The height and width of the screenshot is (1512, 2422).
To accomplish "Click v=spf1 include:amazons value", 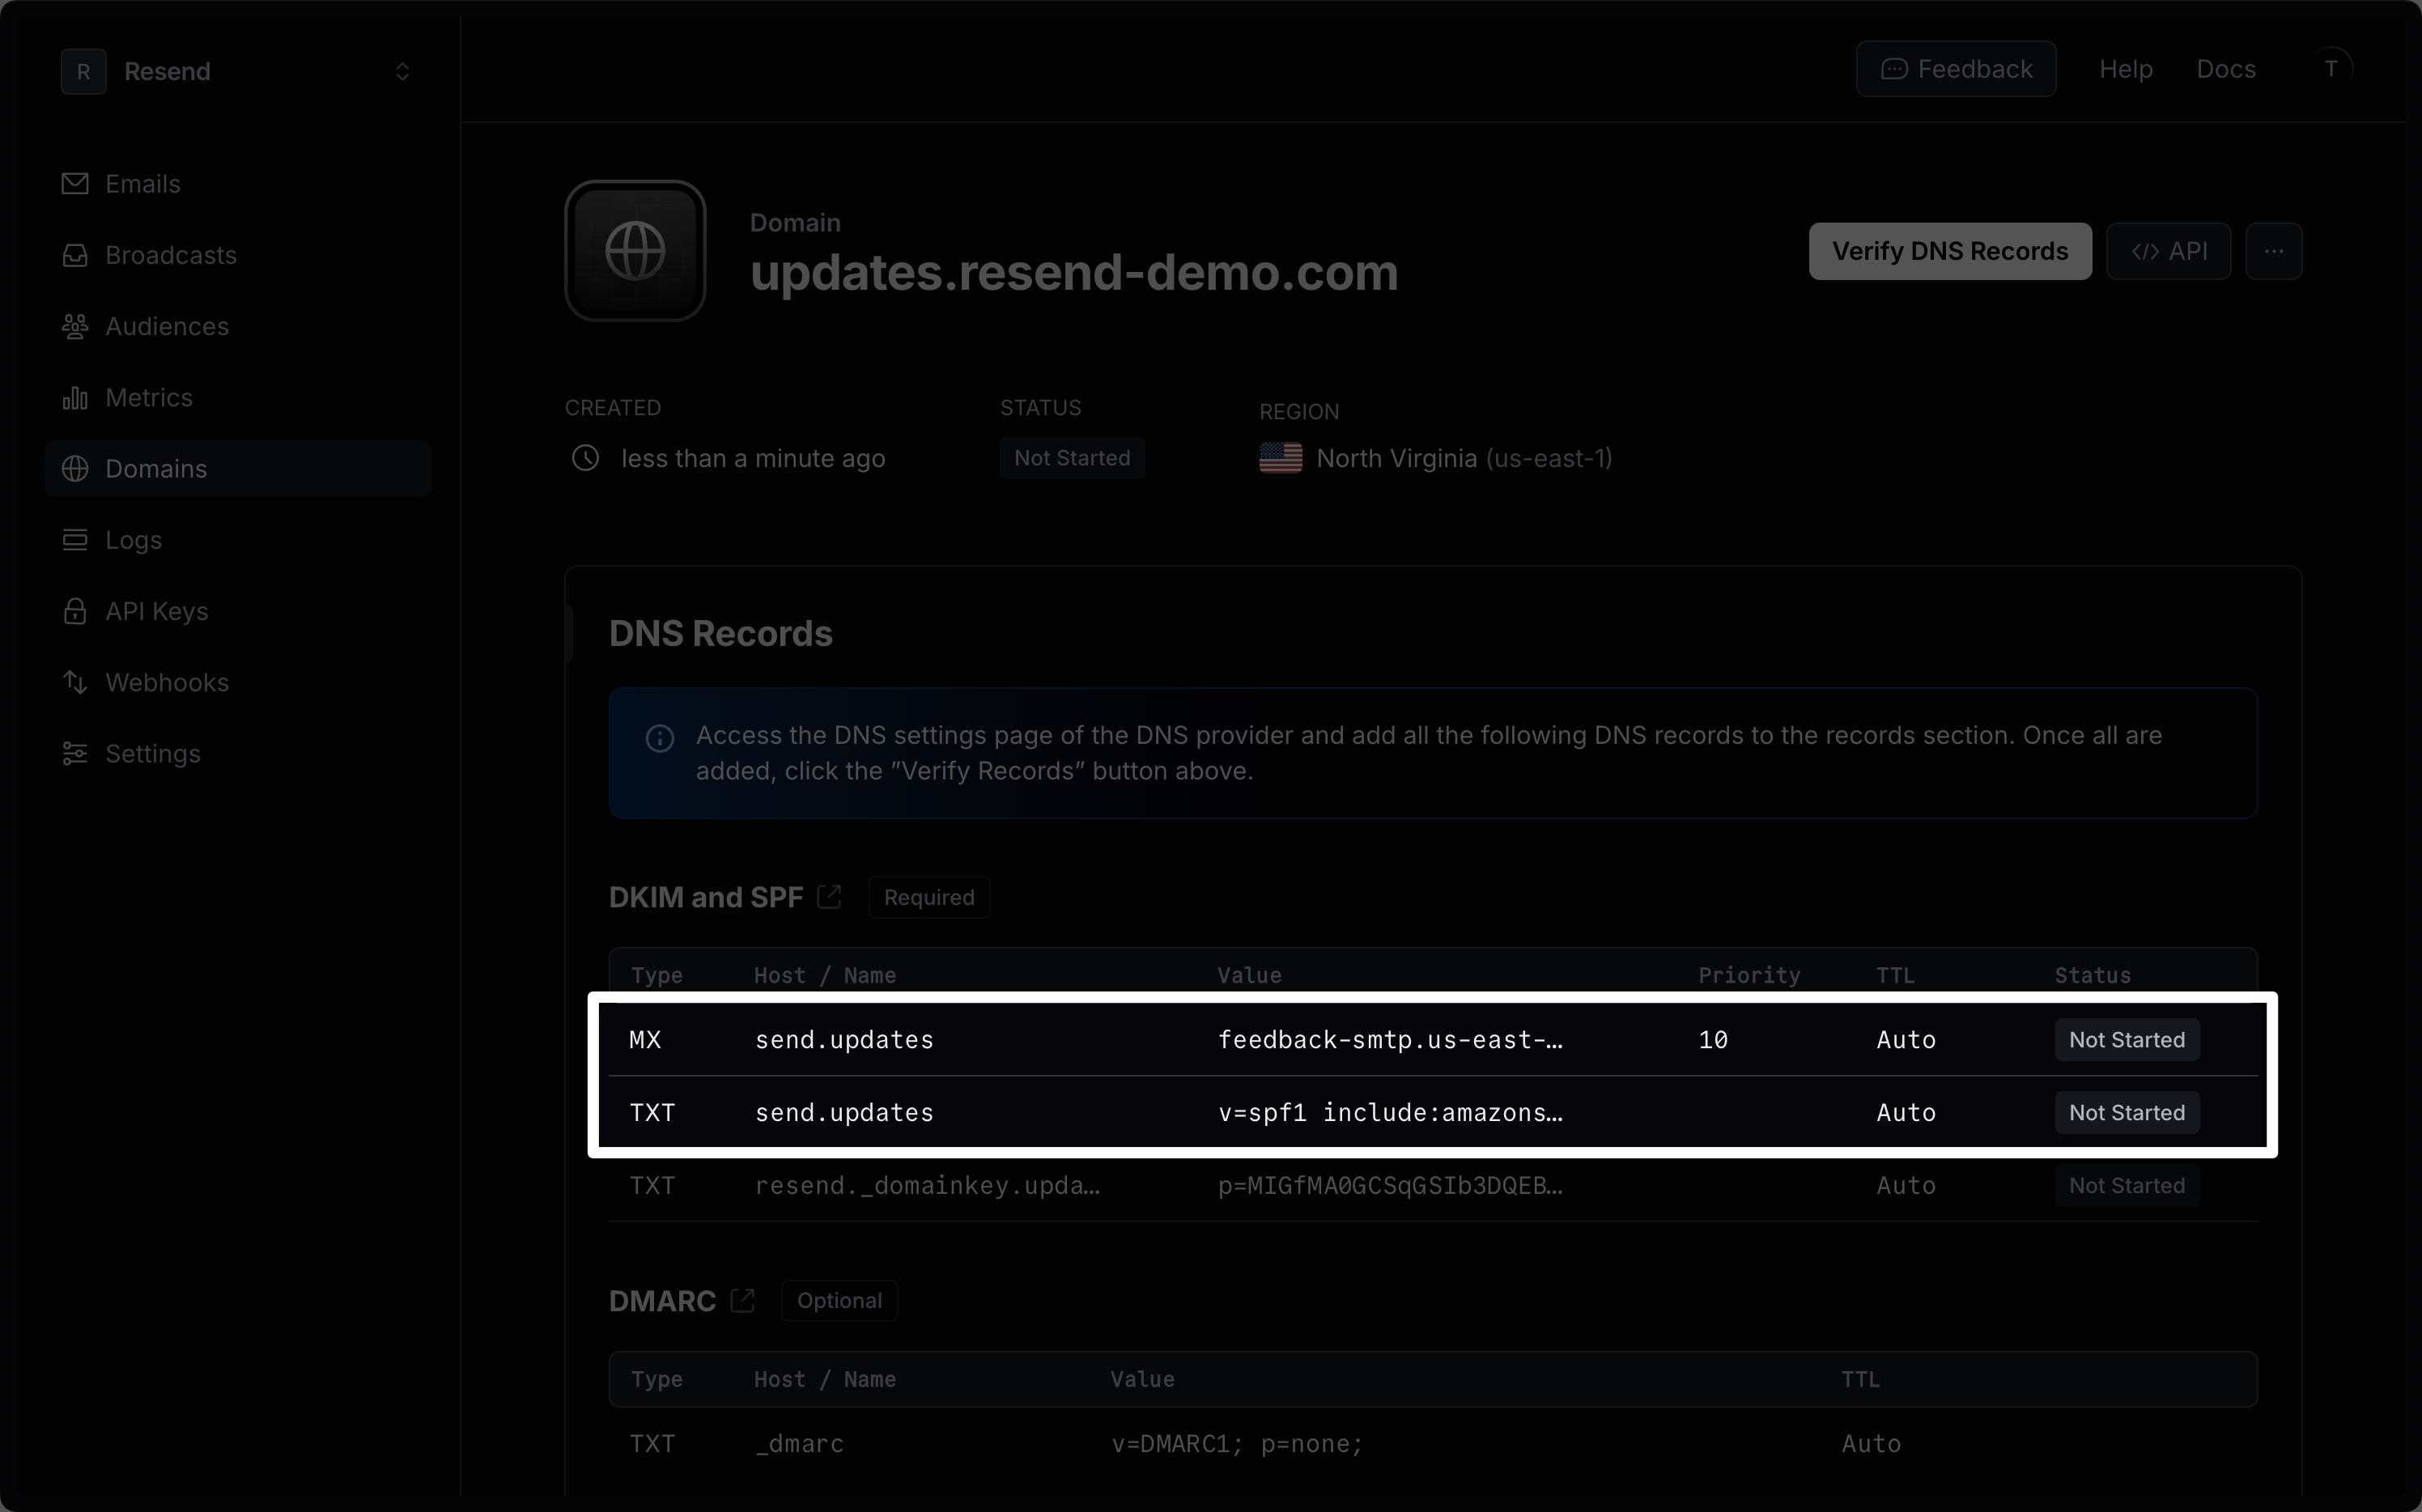I will [x=1390, y=1113].
